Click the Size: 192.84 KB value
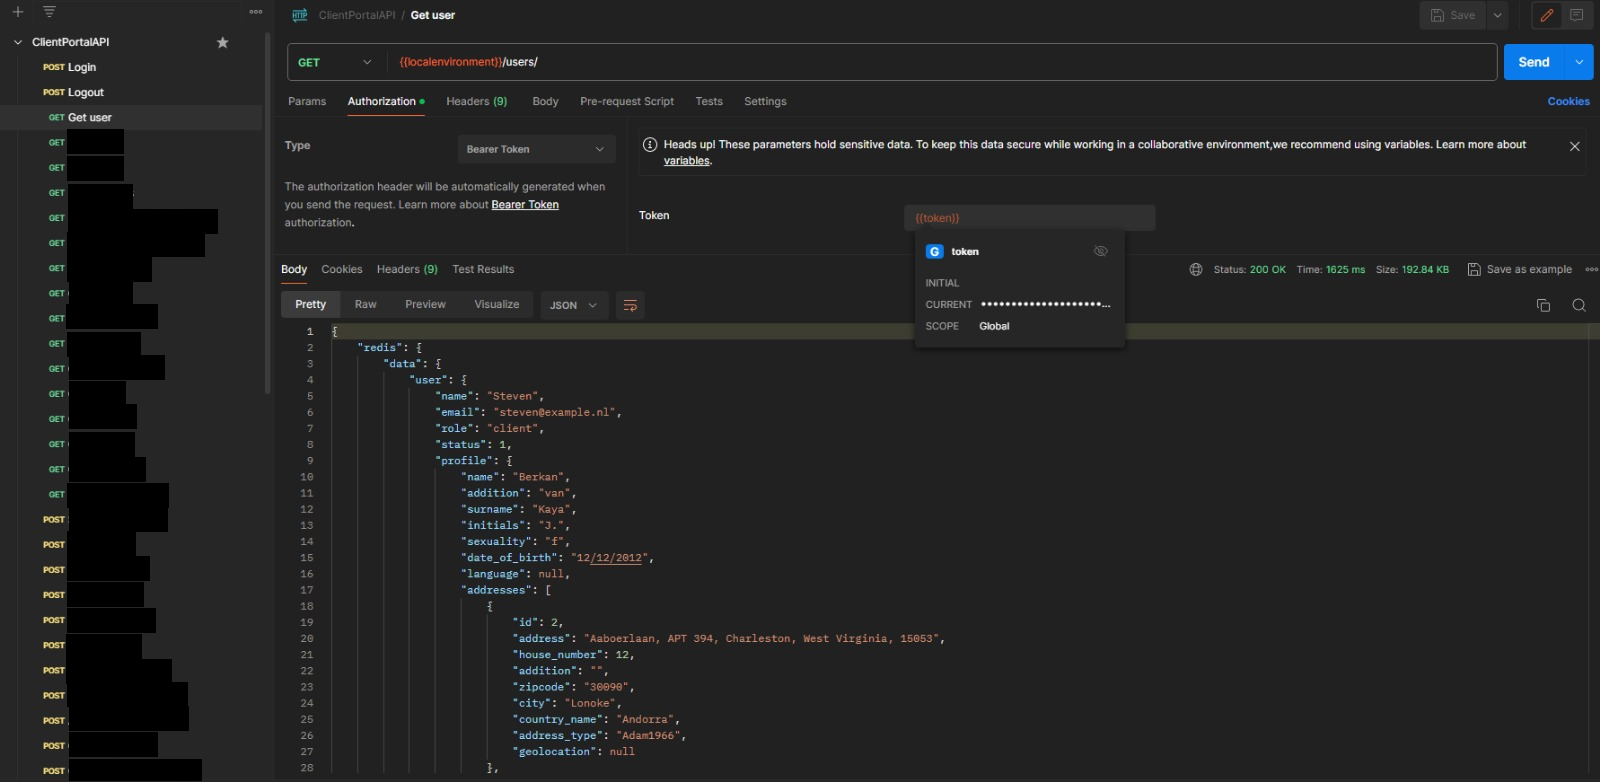The image size is (1600, 782). click(1412, 269)
